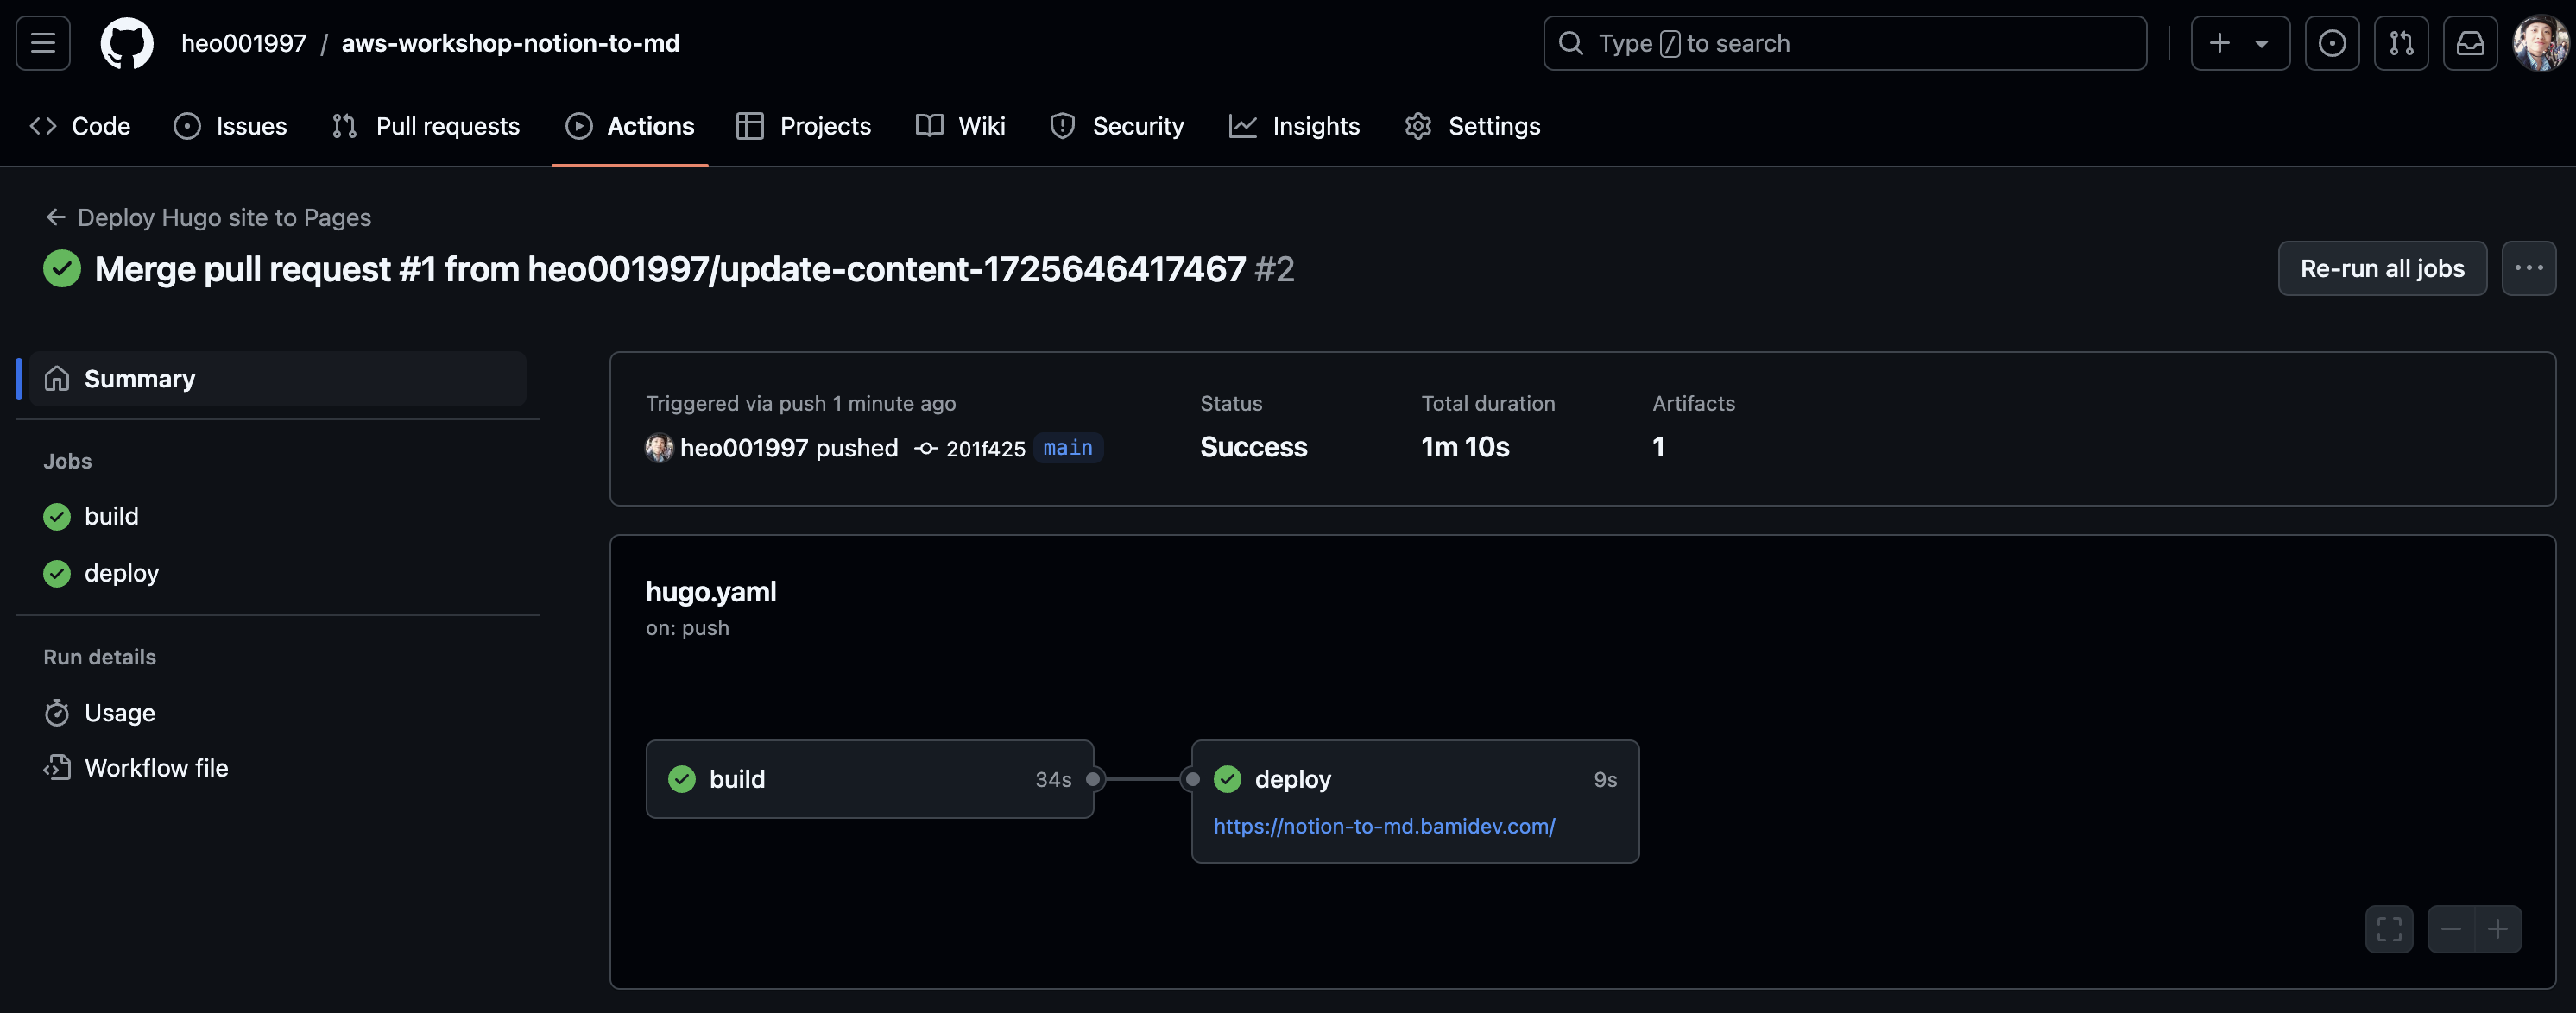Click the GitHub logo icon
2576x1013 pixels.
(x=127, y=43)
